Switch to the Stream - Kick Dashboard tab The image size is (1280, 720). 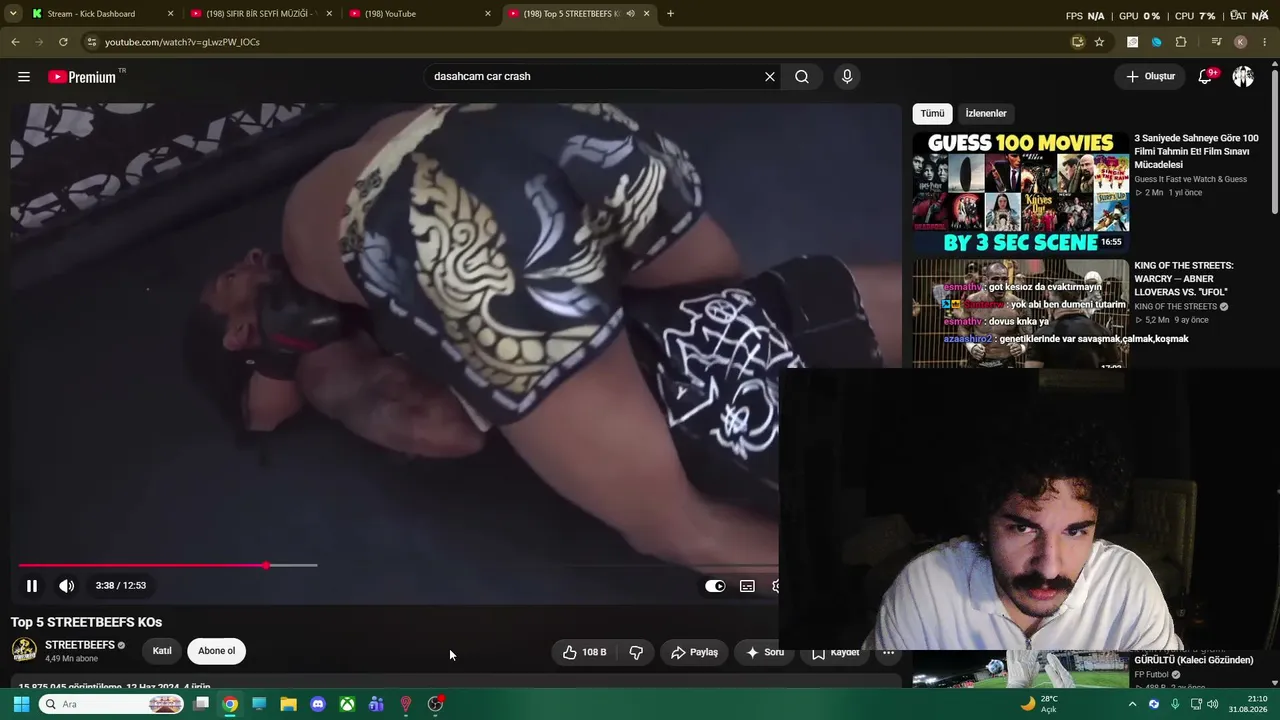coord(91,14)
